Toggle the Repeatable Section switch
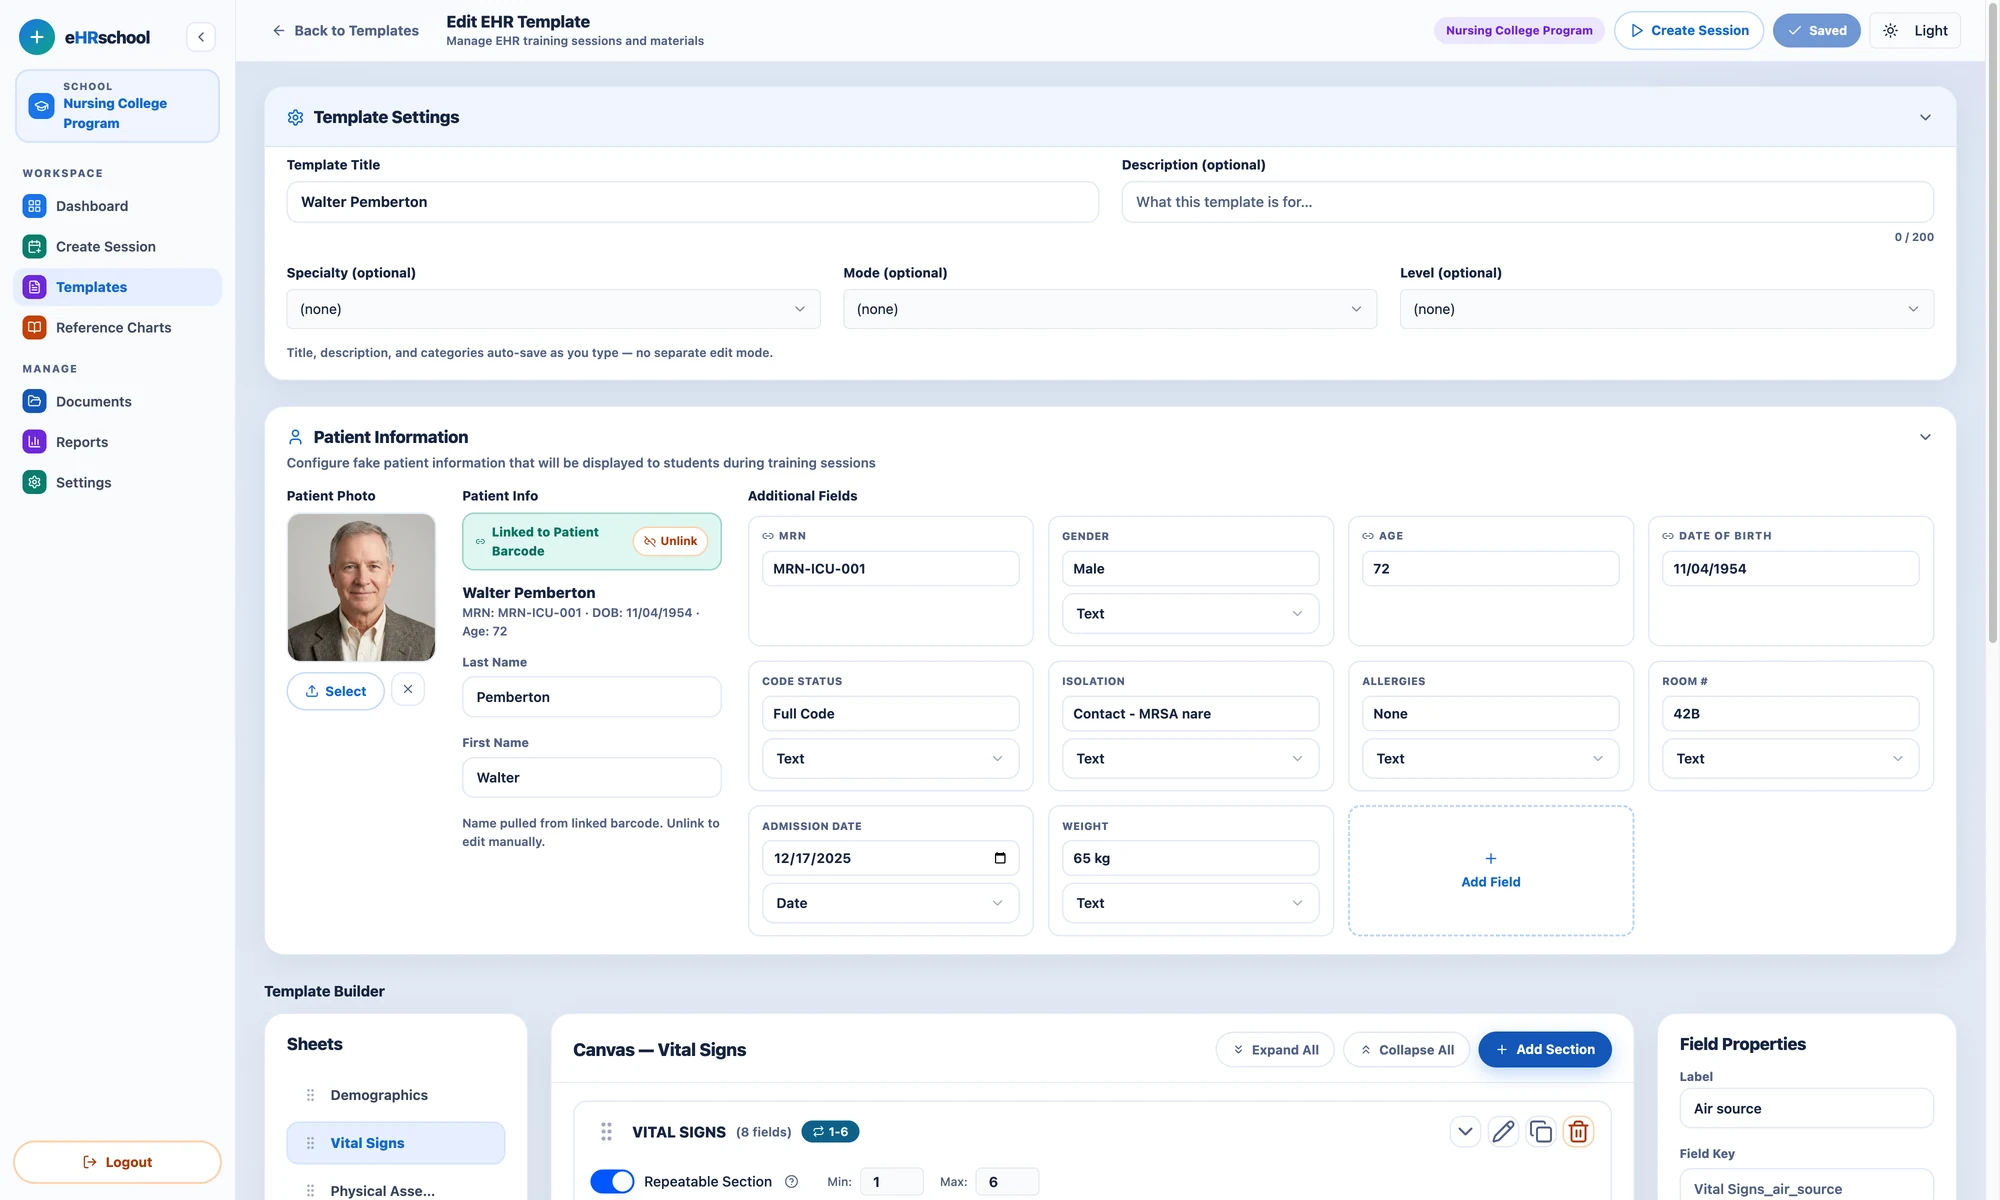This screenshot has height=1200, width=2000. point(612,1182)
